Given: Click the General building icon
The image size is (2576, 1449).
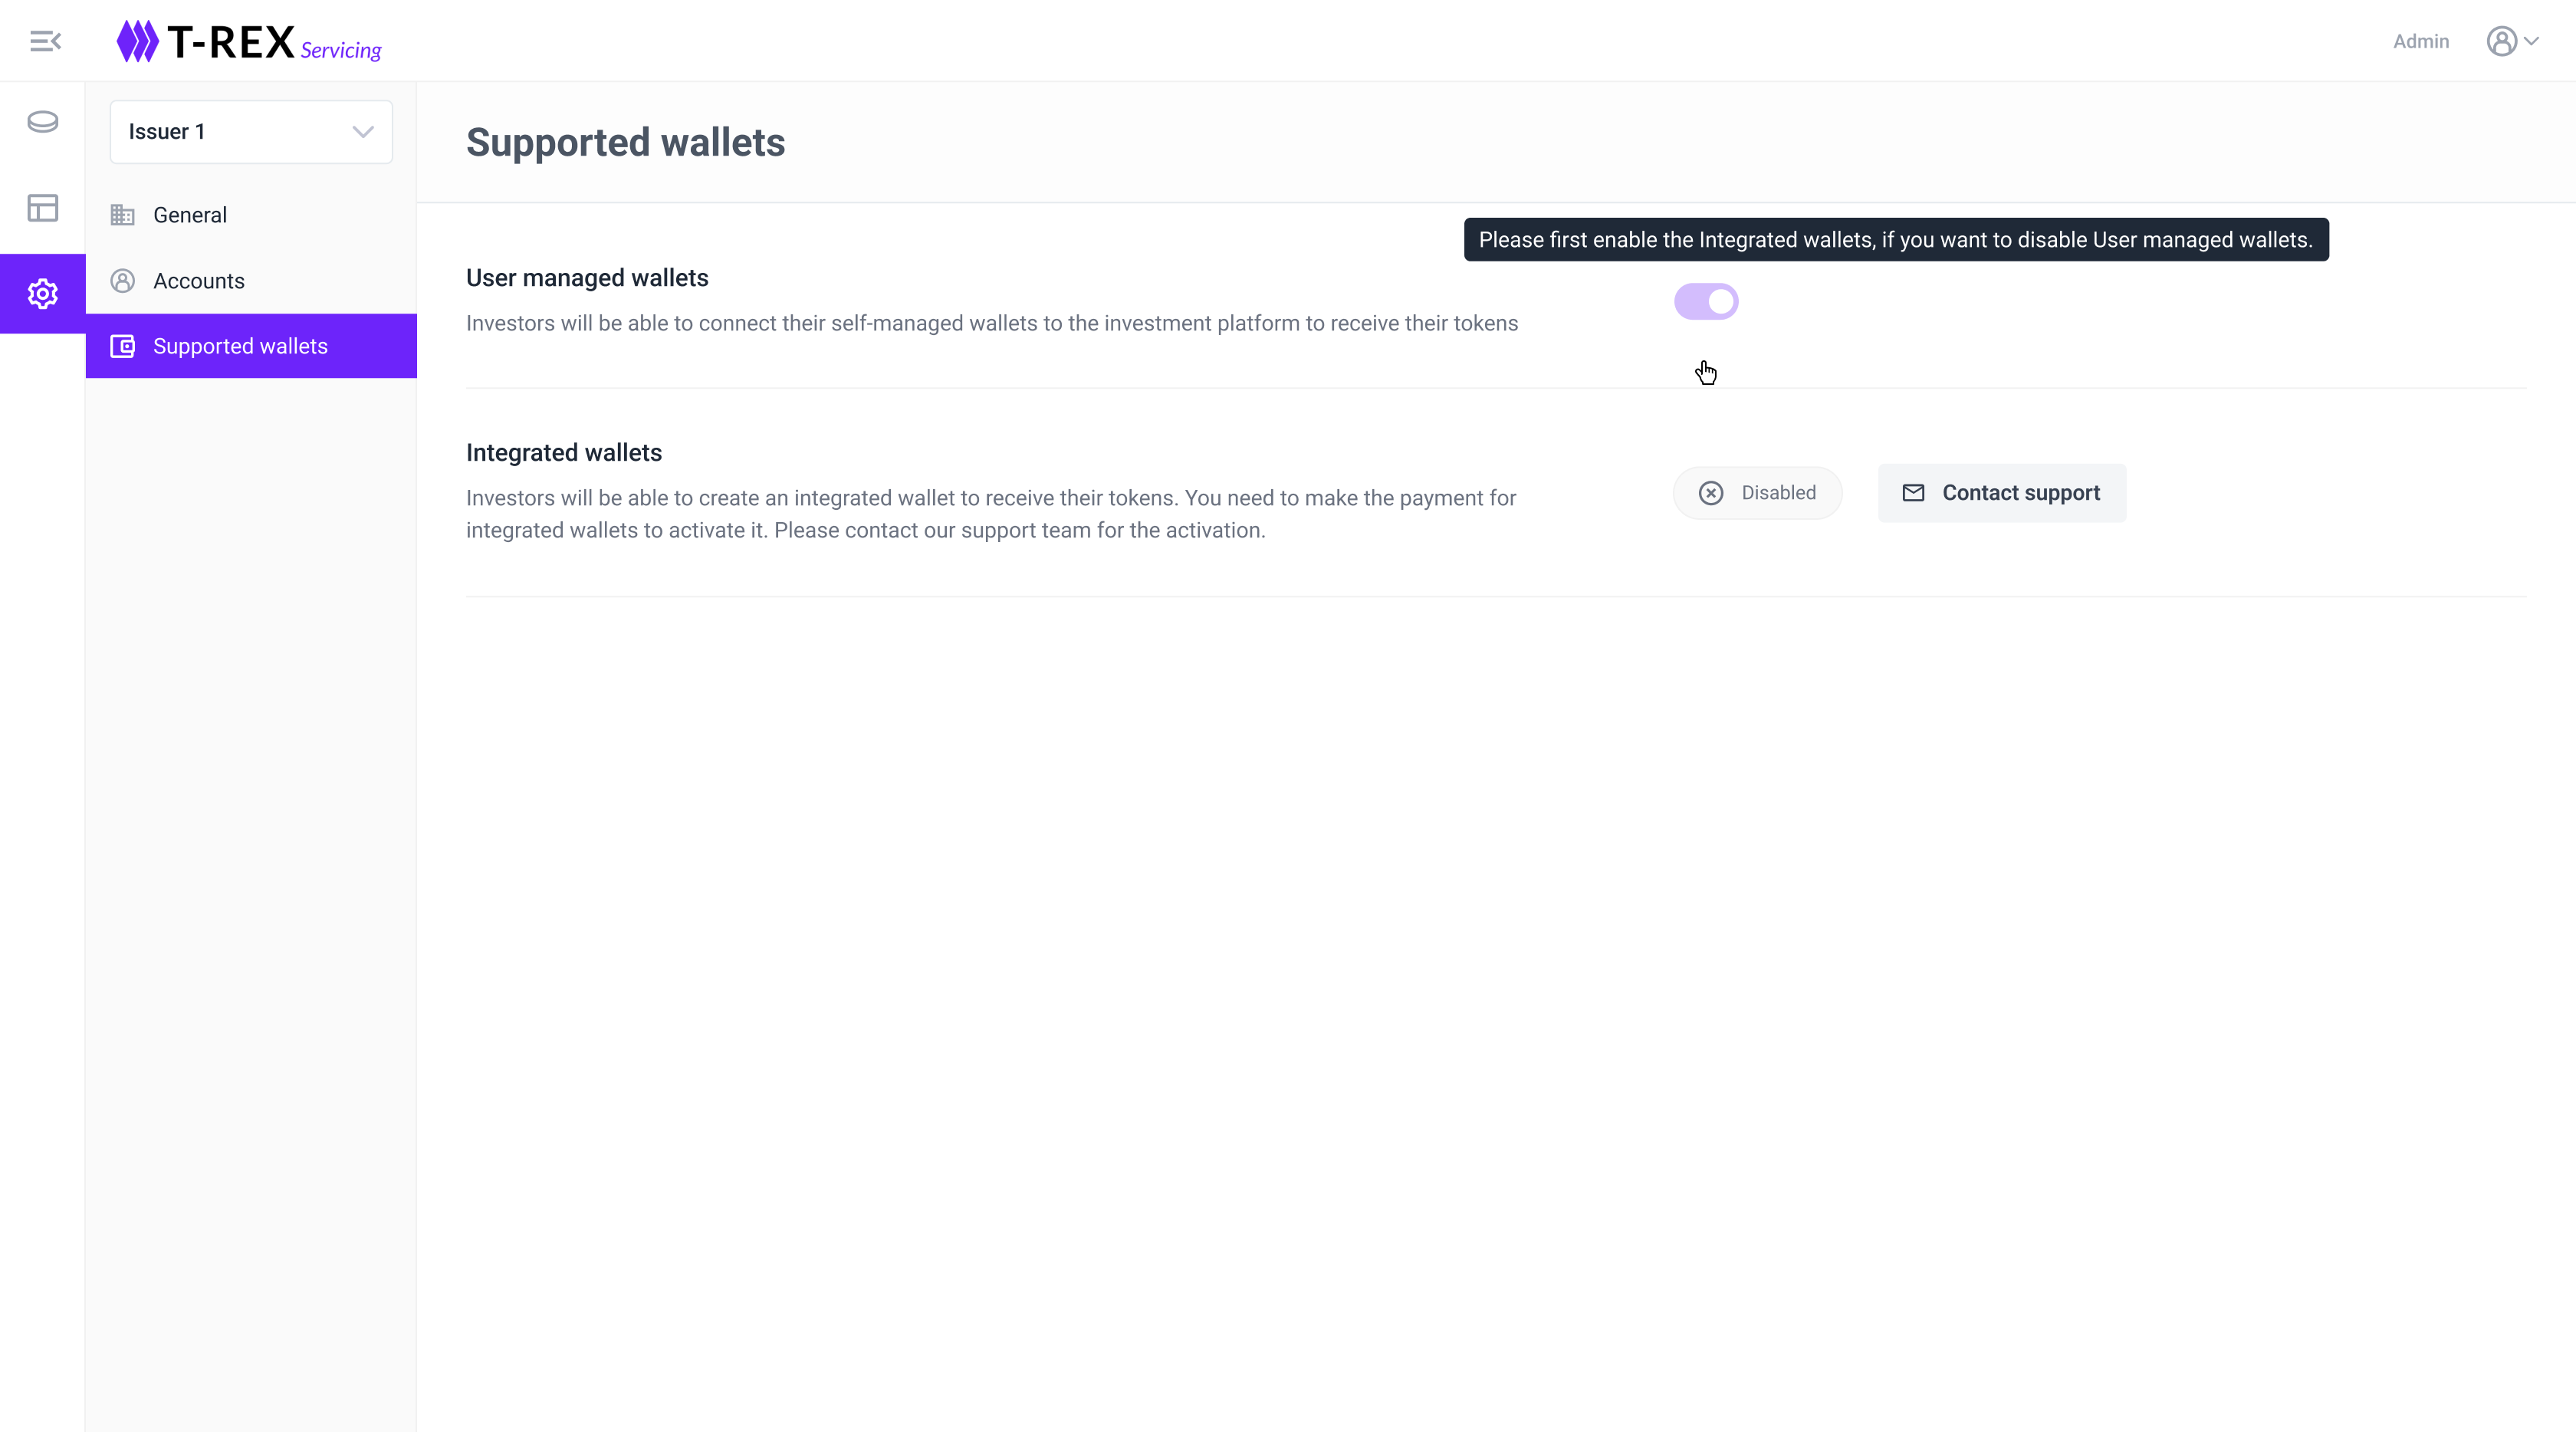Looking at the screenshot, I should (x=123, y=215).
